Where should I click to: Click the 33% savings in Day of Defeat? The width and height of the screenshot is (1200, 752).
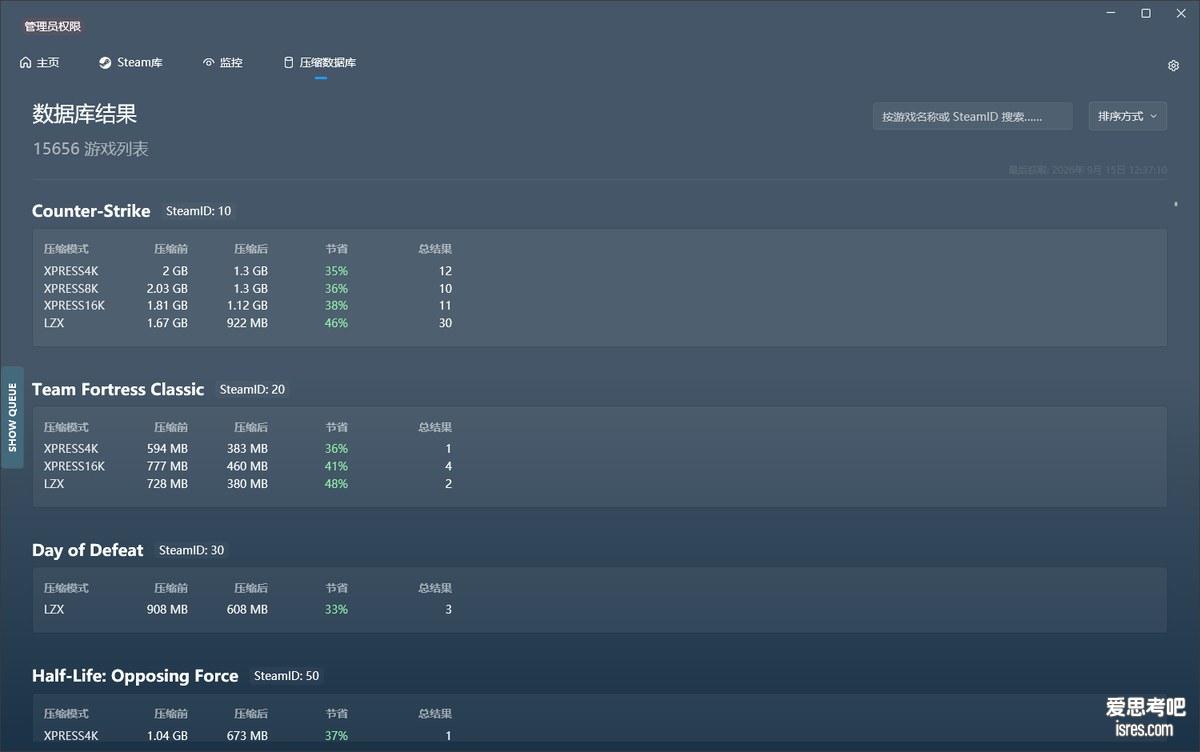336,609
